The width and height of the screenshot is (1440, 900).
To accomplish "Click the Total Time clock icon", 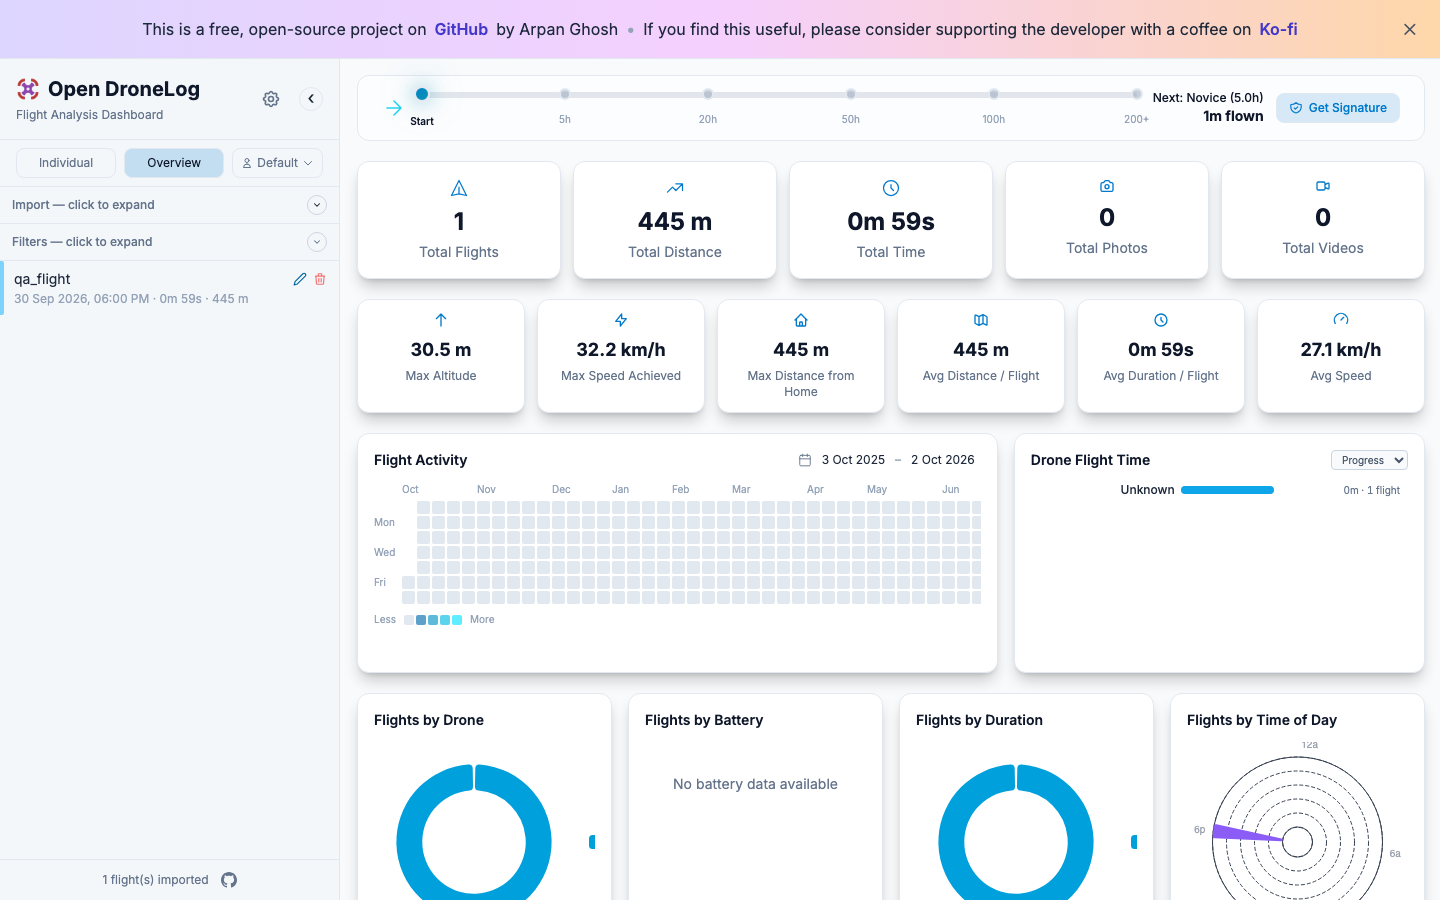I will (x=891, y=188).
